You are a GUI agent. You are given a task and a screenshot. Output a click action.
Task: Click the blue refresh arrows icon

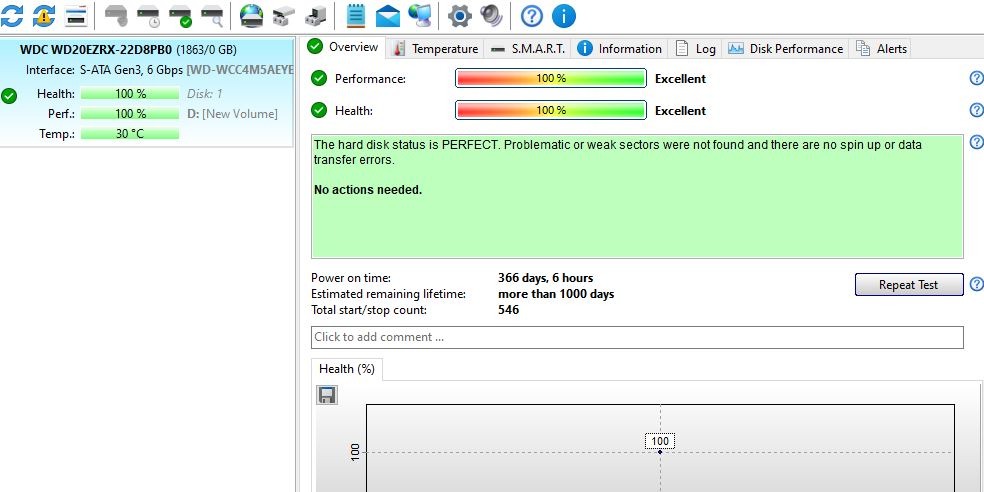click(x=11, y=15)
